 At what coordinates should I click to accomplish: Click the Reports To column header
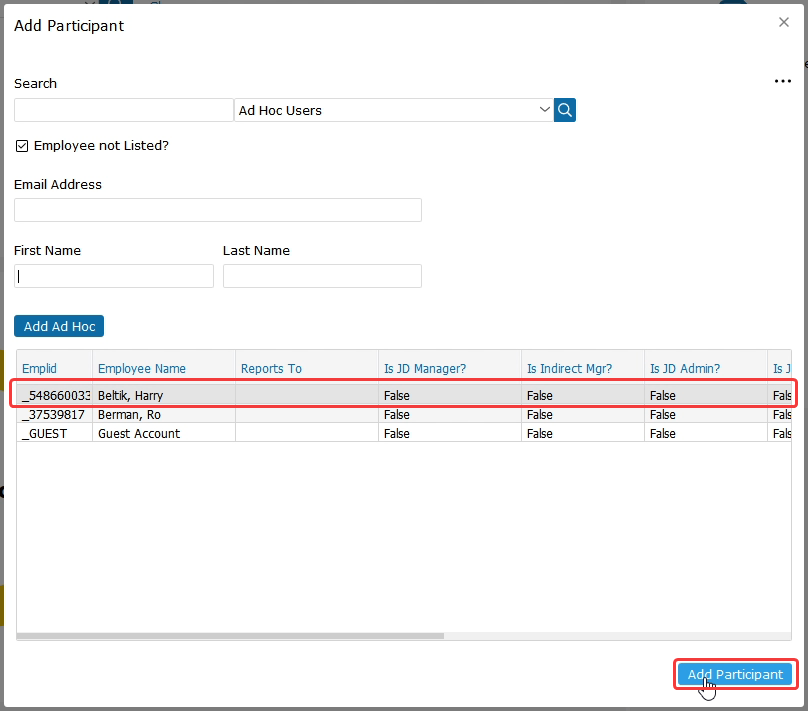pos(271,369)
